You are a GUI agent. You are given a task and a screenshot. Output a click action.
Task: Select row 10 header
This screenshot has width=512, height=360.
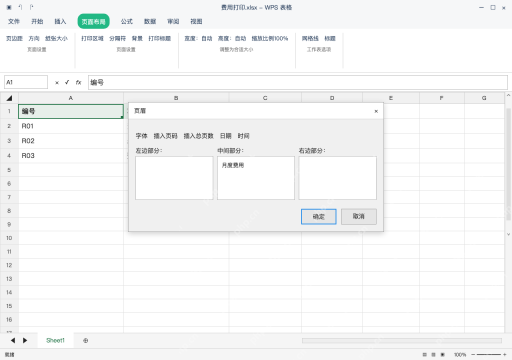[x=9, y=238]
